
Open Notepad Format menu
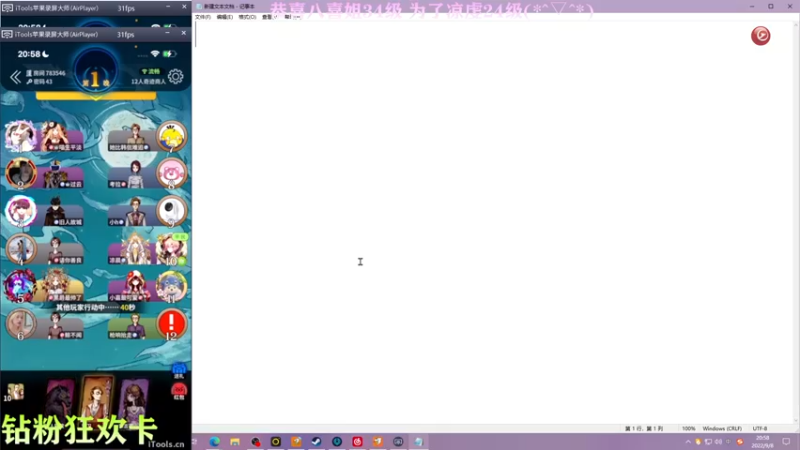[247, 17]
